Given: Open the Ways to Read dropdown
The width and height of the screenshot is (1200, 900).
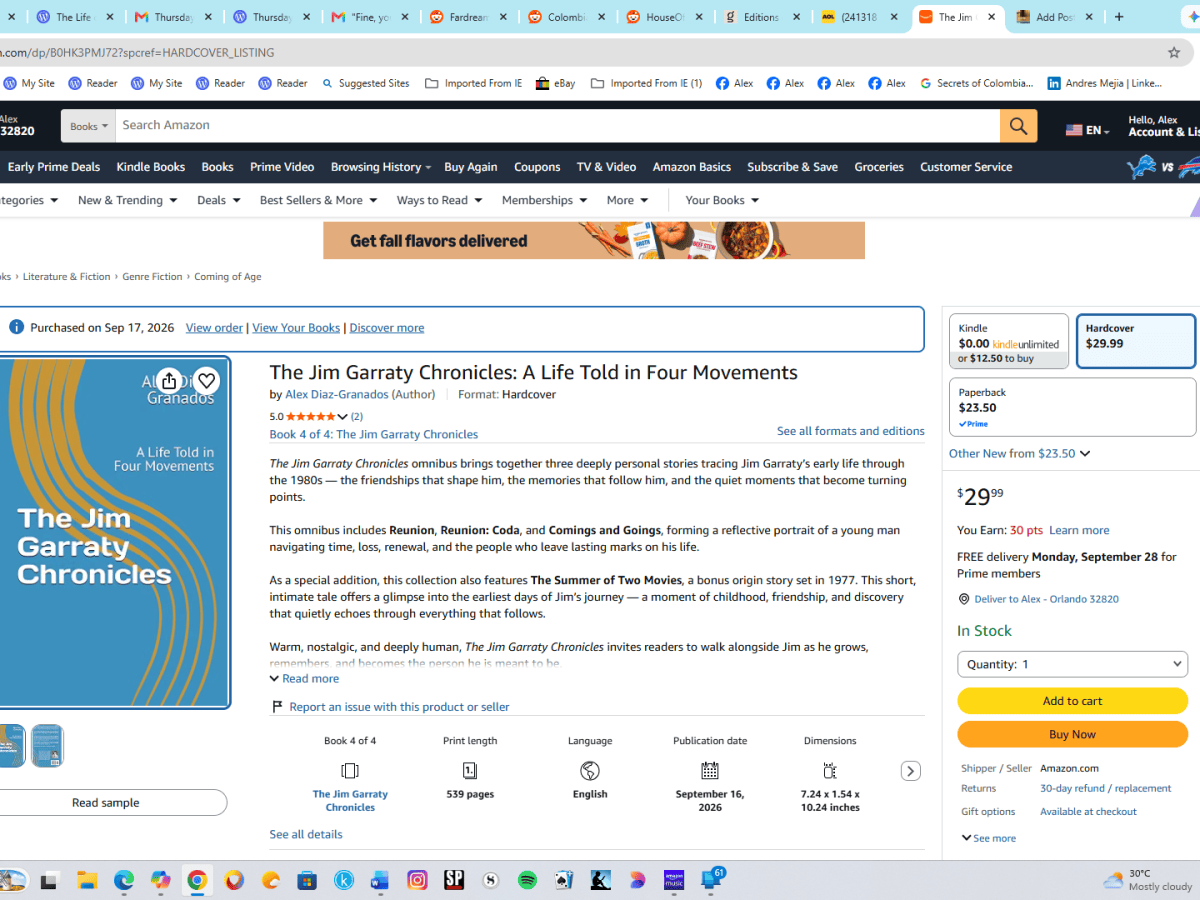Looking at the screenshot, I should [x=439, y=200].
